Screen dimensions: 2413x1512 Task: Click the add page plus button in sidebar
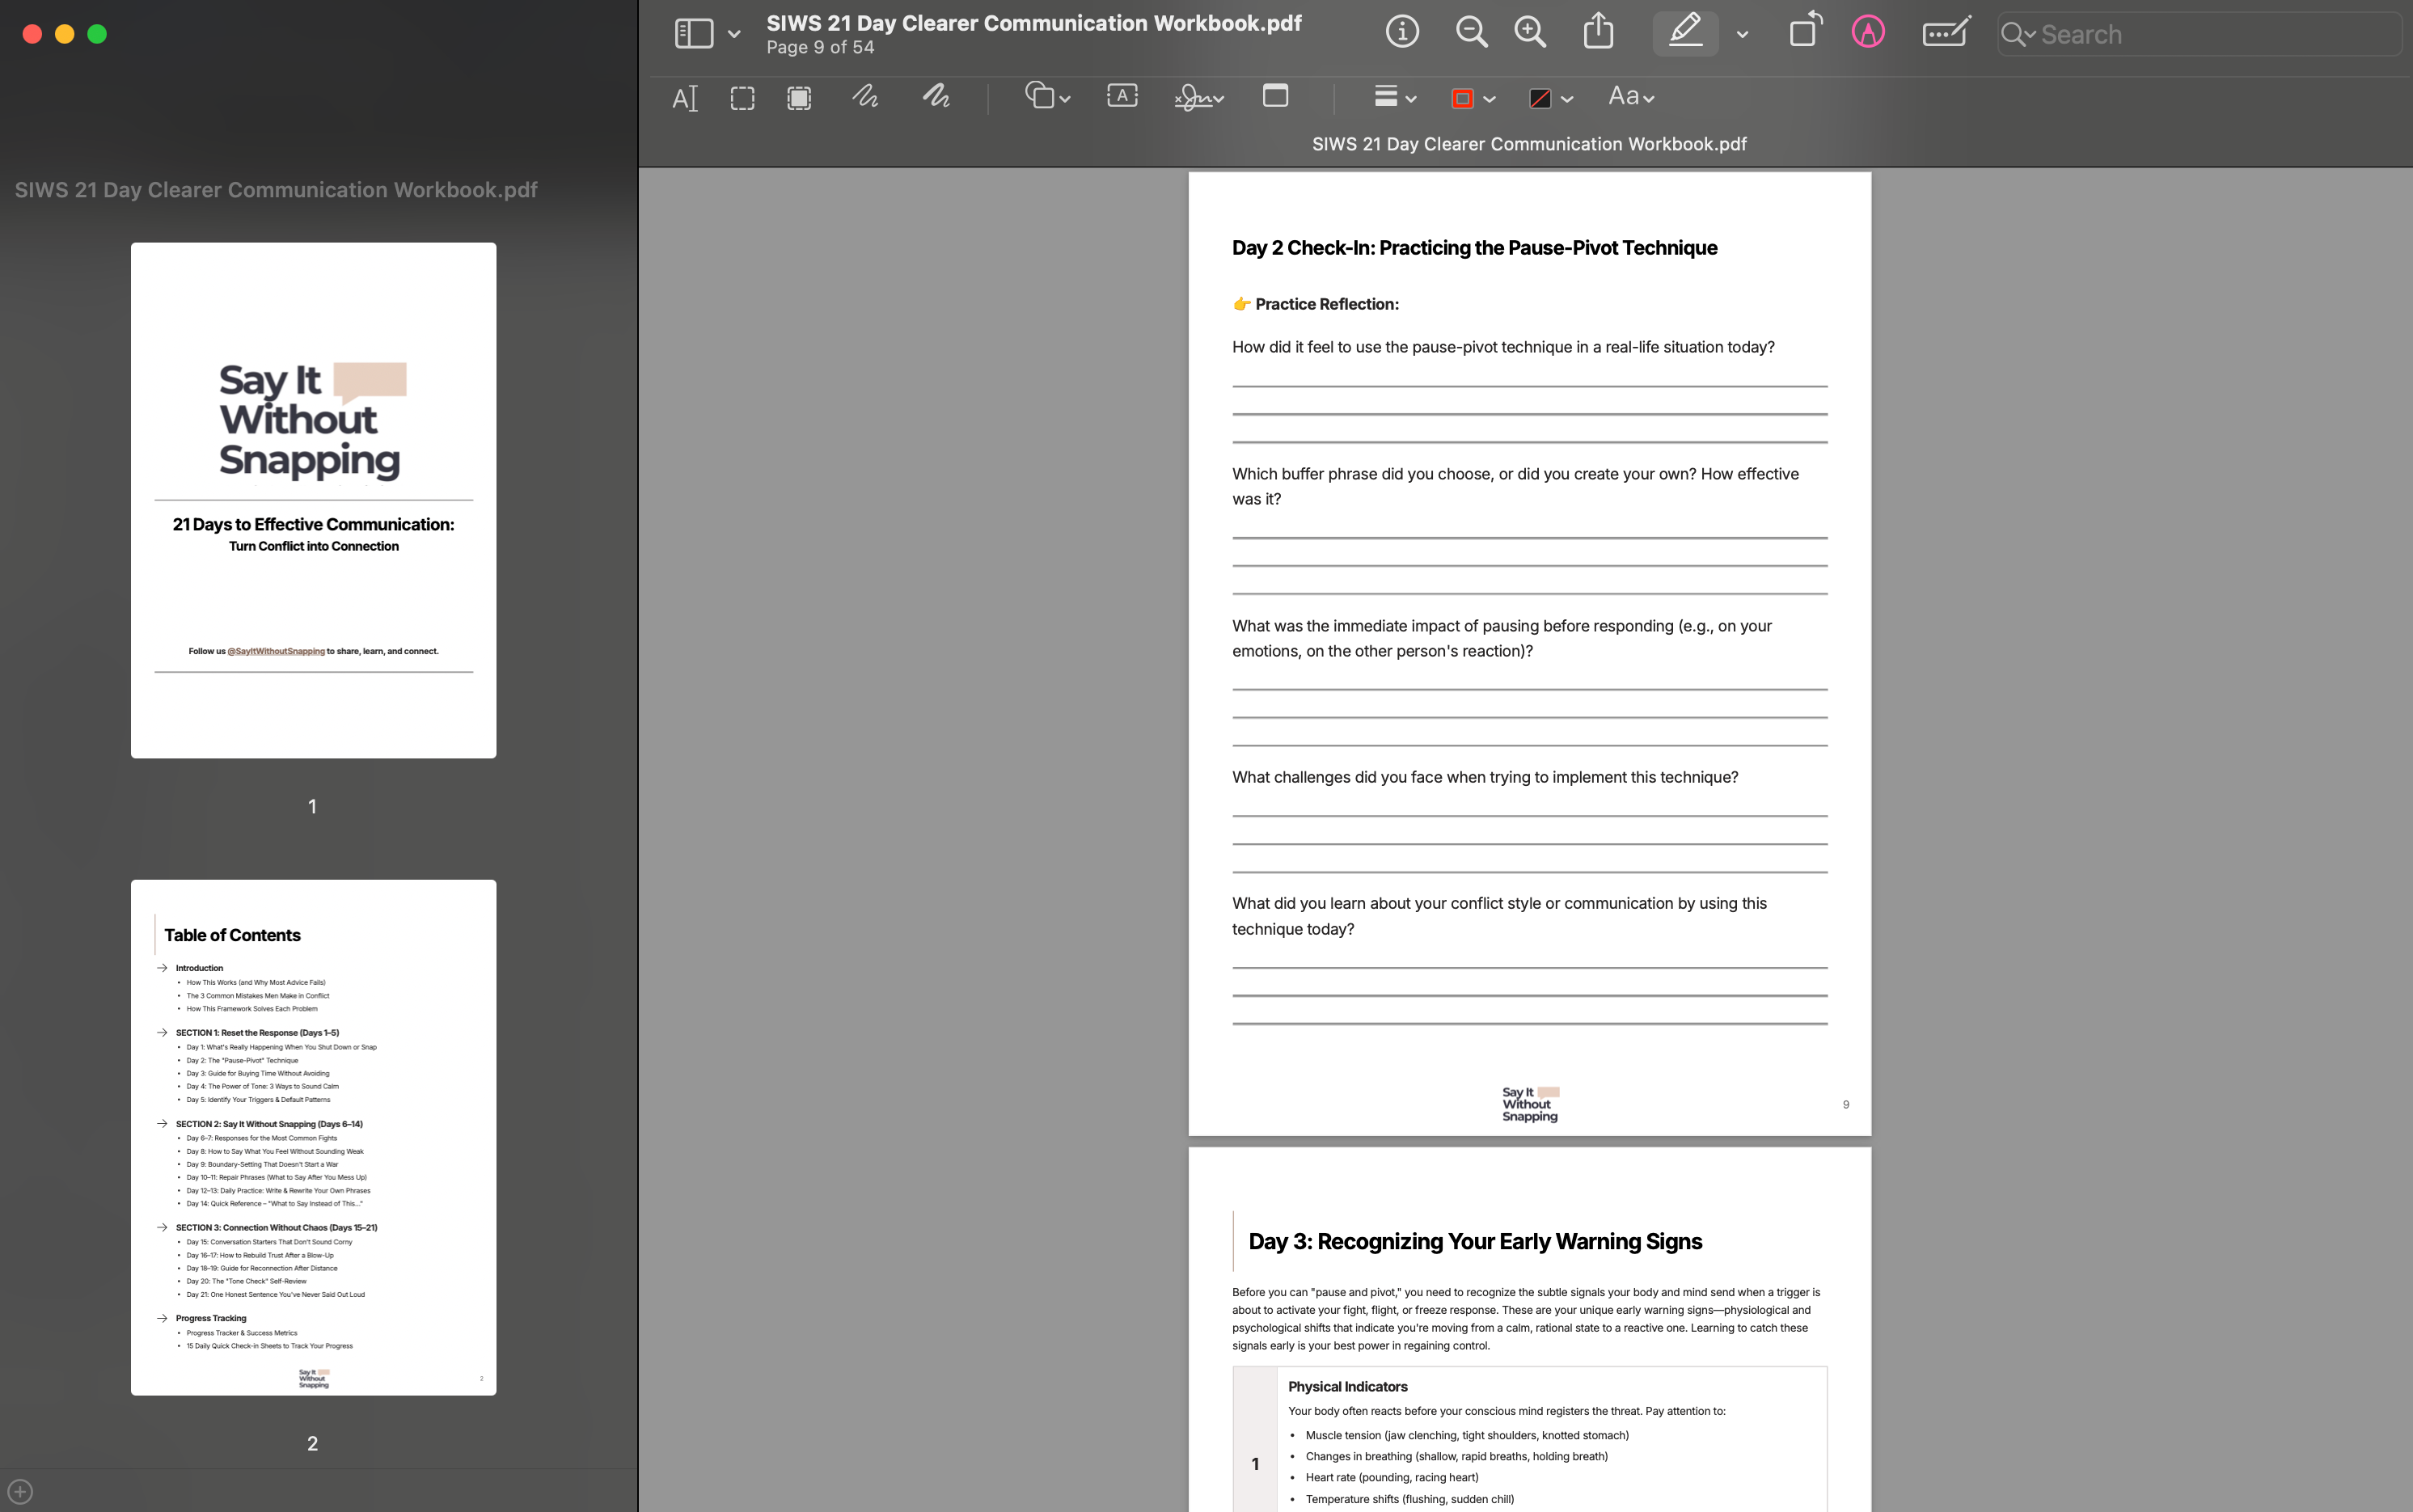[x=20, y=1491]
